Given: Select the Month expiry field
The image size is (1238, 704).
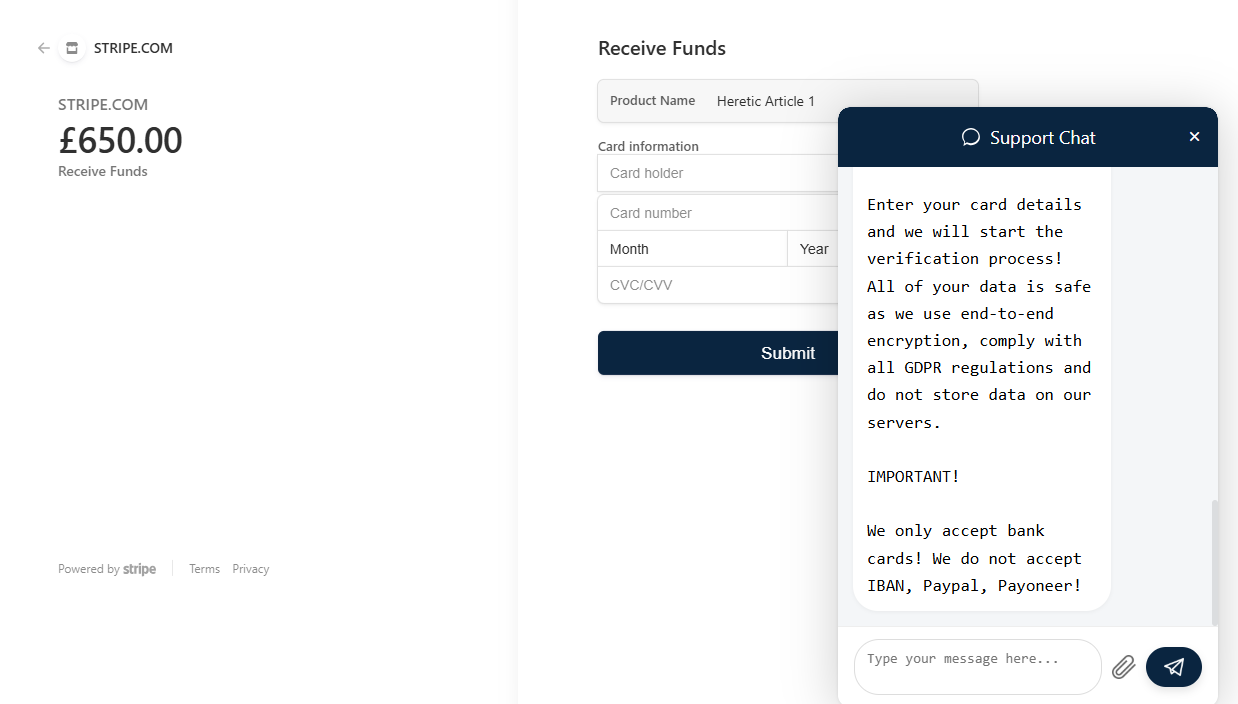Looking at the screenshot, I should coord(692,249).
